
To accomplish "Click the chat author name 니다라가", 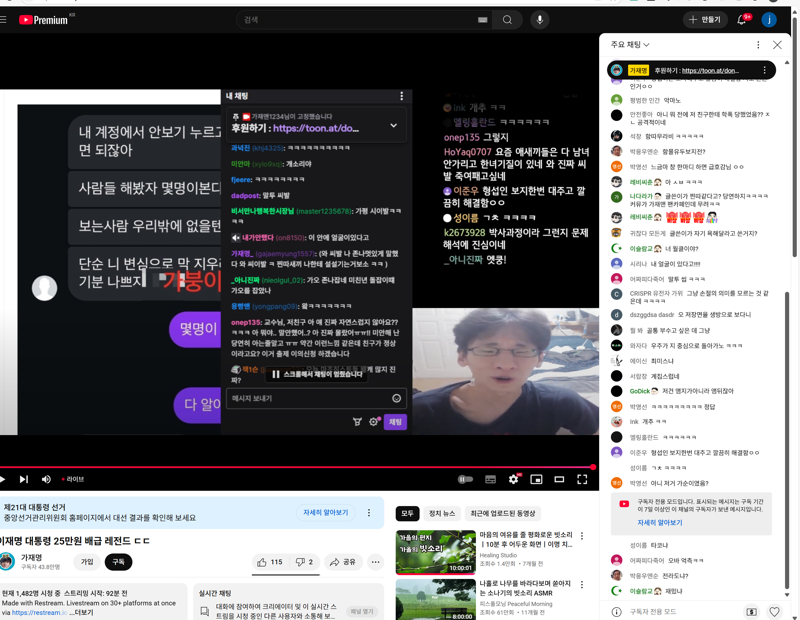I will click(641, 196).
